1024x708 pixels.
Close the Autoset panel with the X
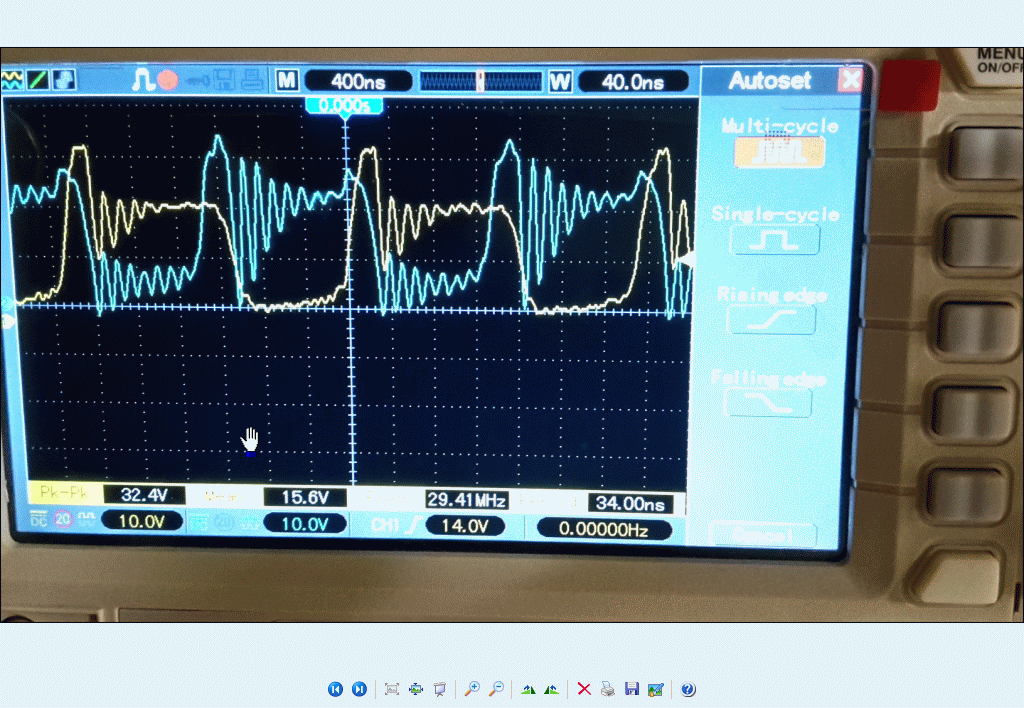[850, 80]
